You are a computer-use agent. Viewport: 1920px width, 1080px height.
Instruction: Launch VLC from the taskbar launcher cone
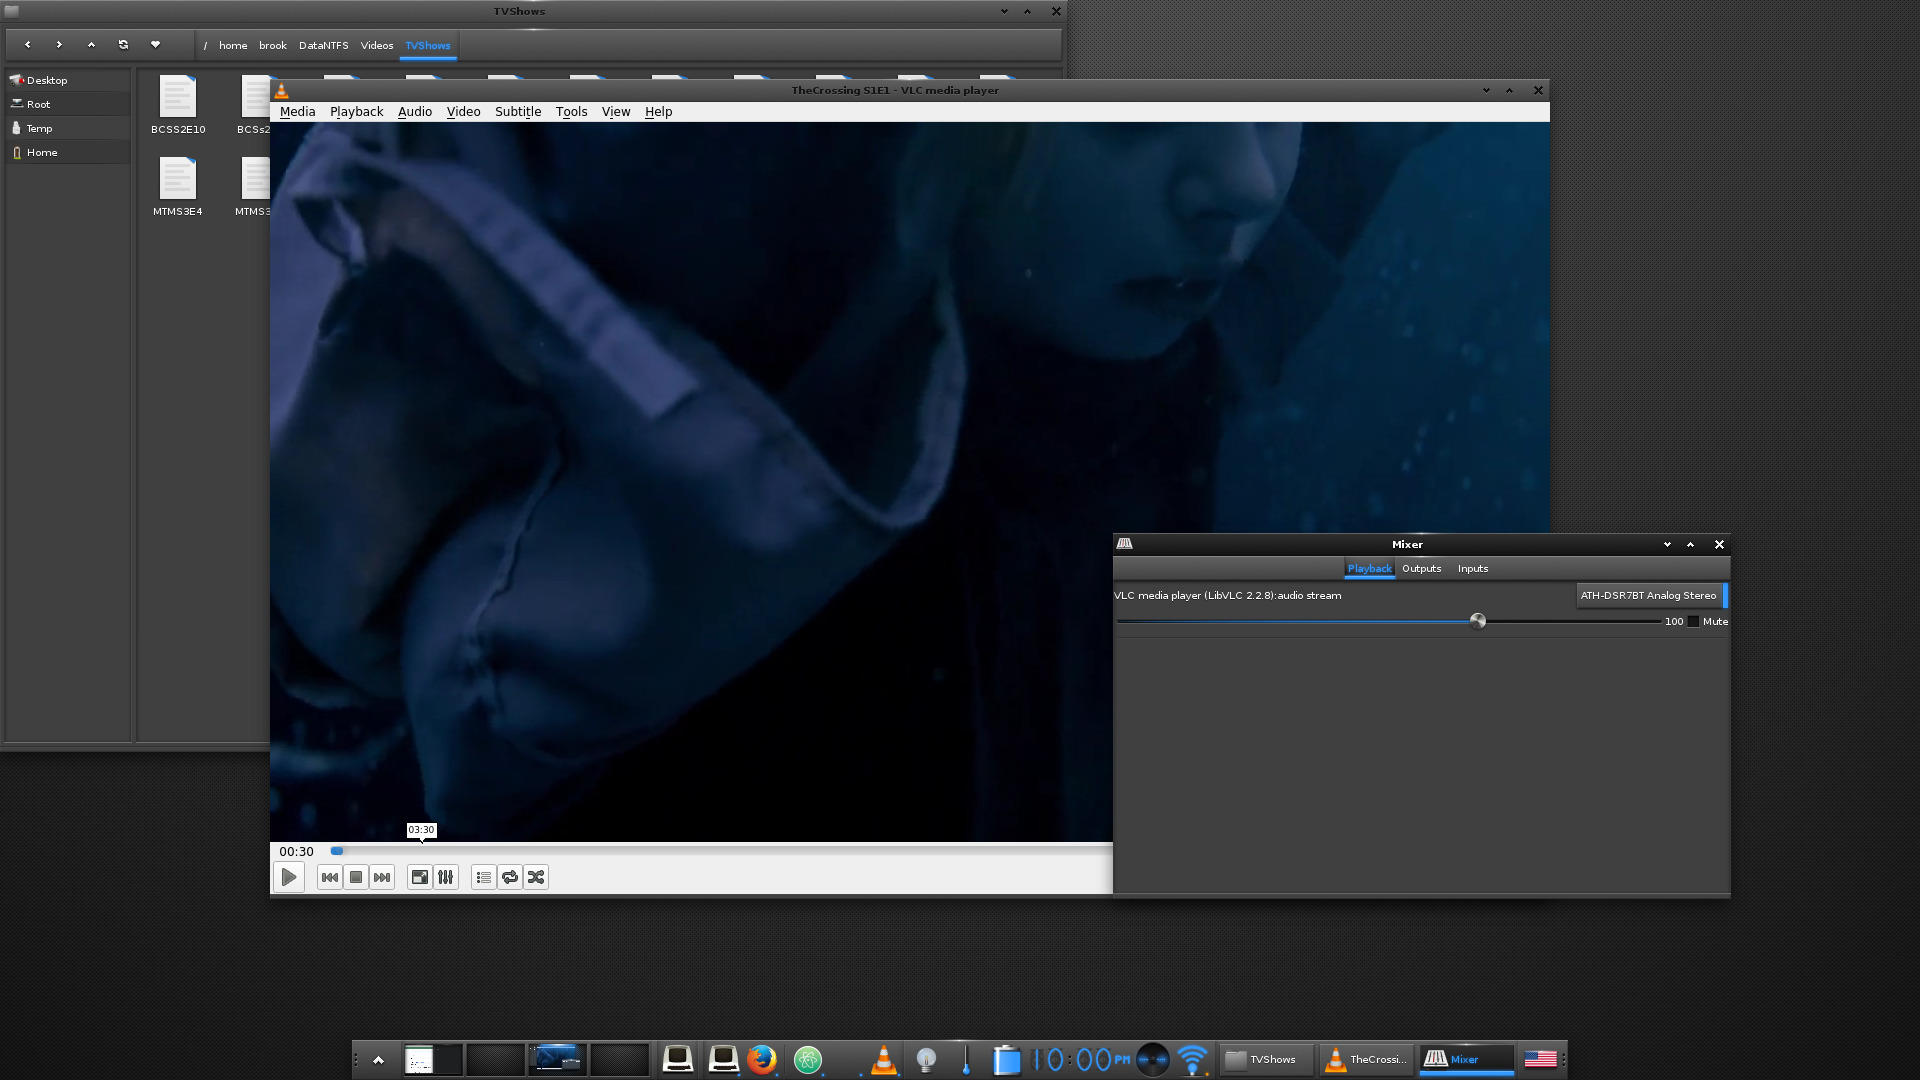pyautogui.click(x=883, y=1059)
